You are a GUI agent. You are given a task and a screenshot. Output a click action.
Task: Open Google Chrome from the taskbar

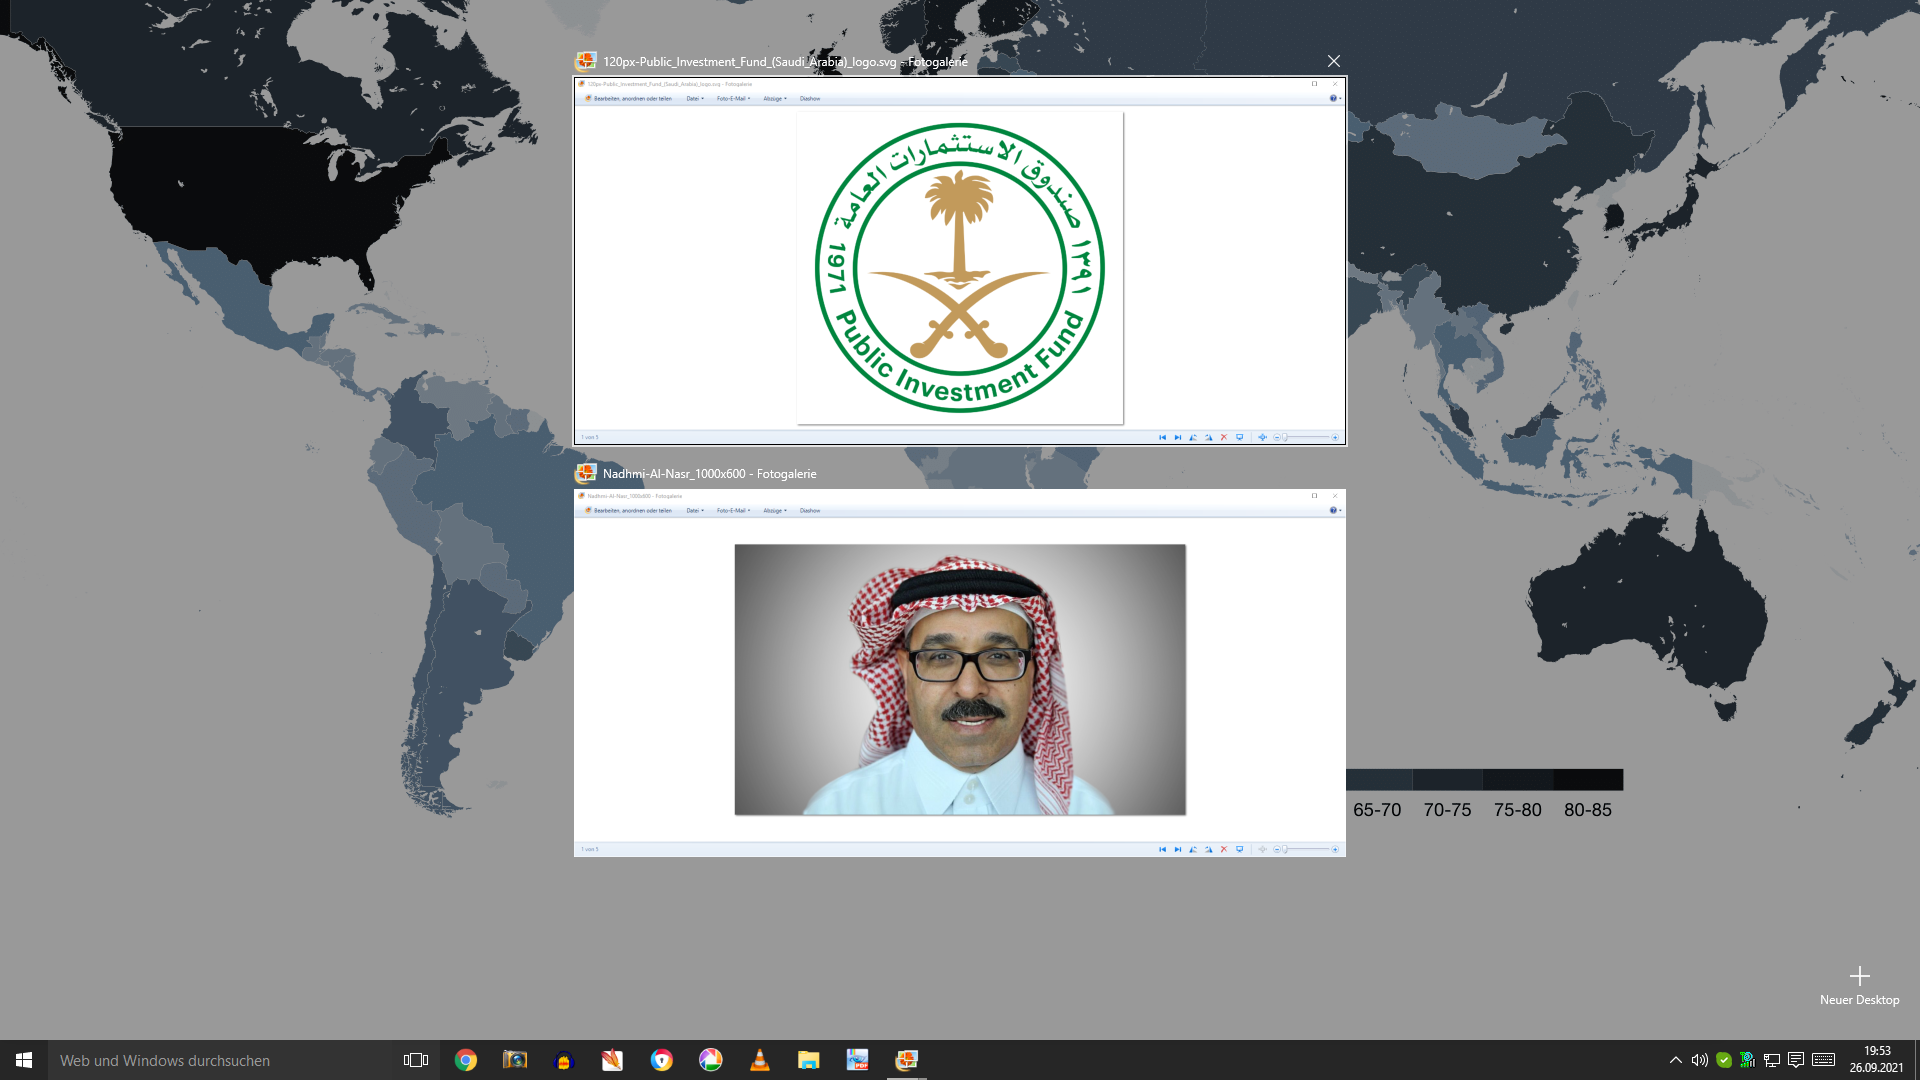pyautogui.click(x=466, y=1060)
